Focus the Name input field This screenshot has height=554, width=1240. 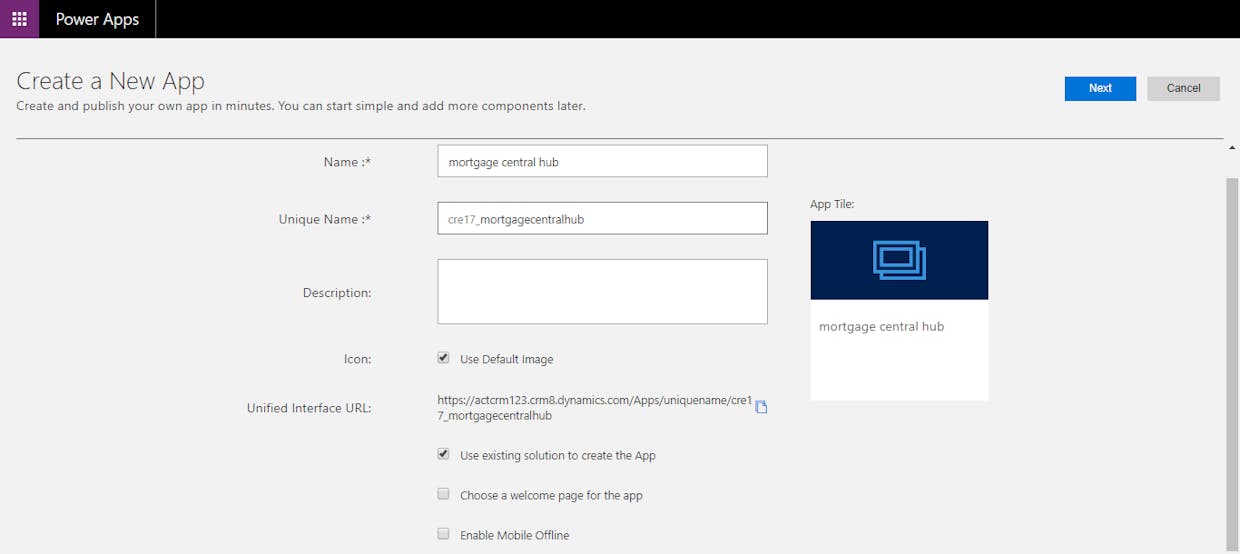(x=602, y=161)
